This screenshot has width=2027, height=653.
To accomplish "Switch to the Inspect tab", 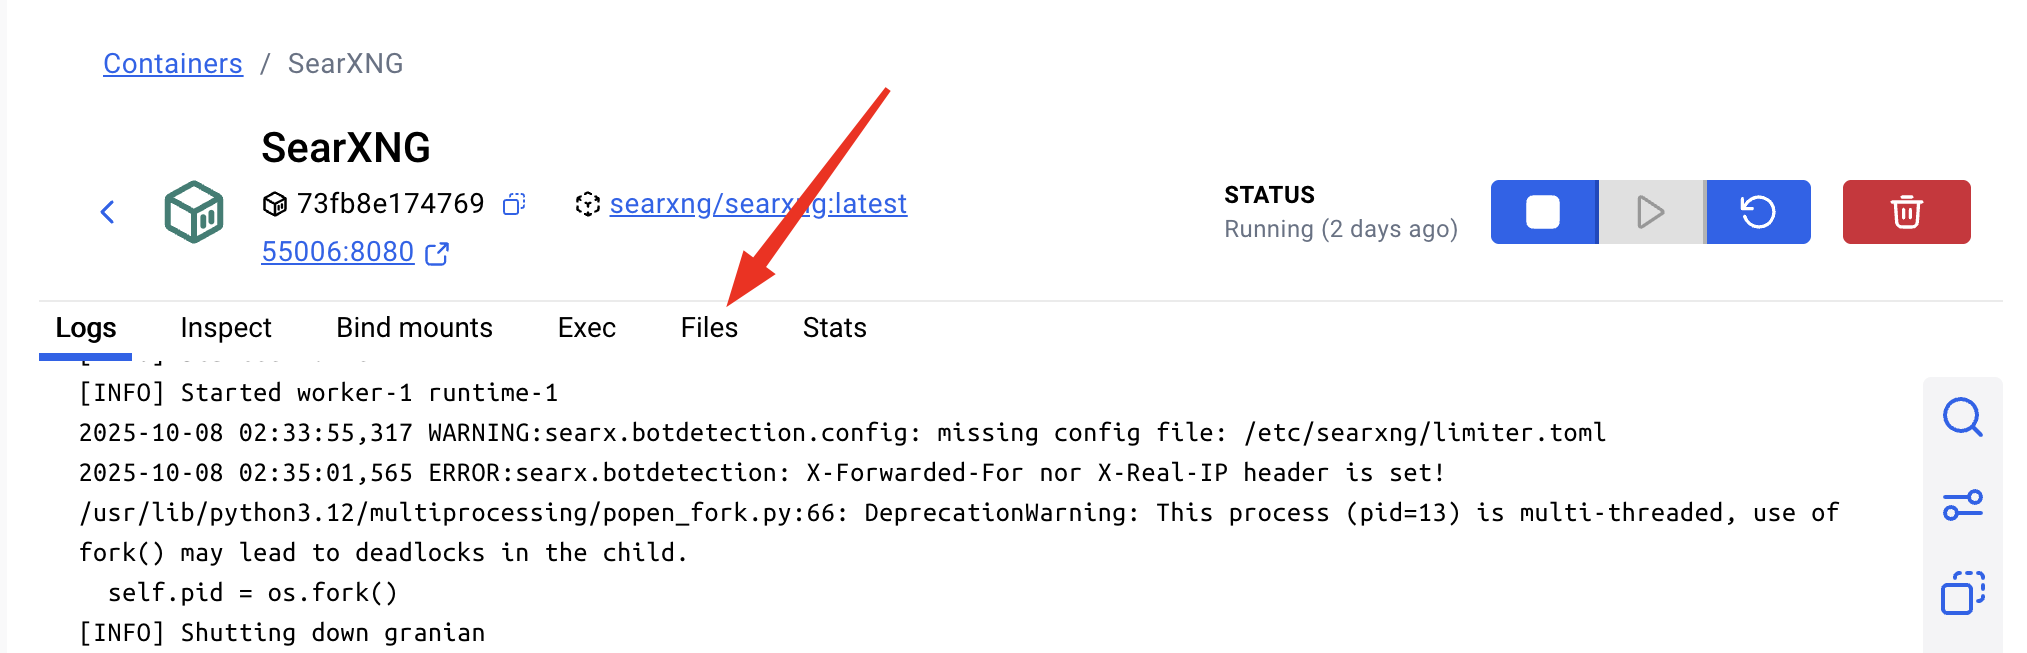I will coord(226,328).
